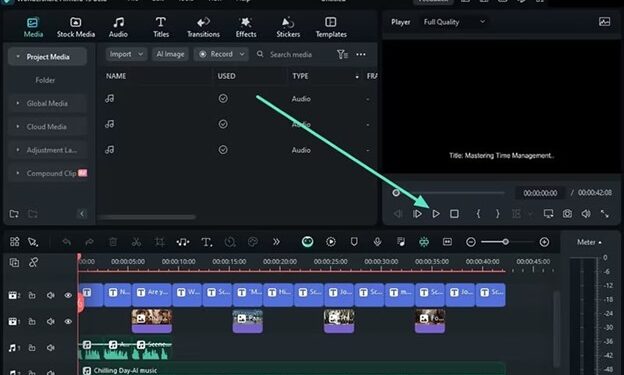Click the Redo icon
Viewport: 624px width, 375px height.
90,242
